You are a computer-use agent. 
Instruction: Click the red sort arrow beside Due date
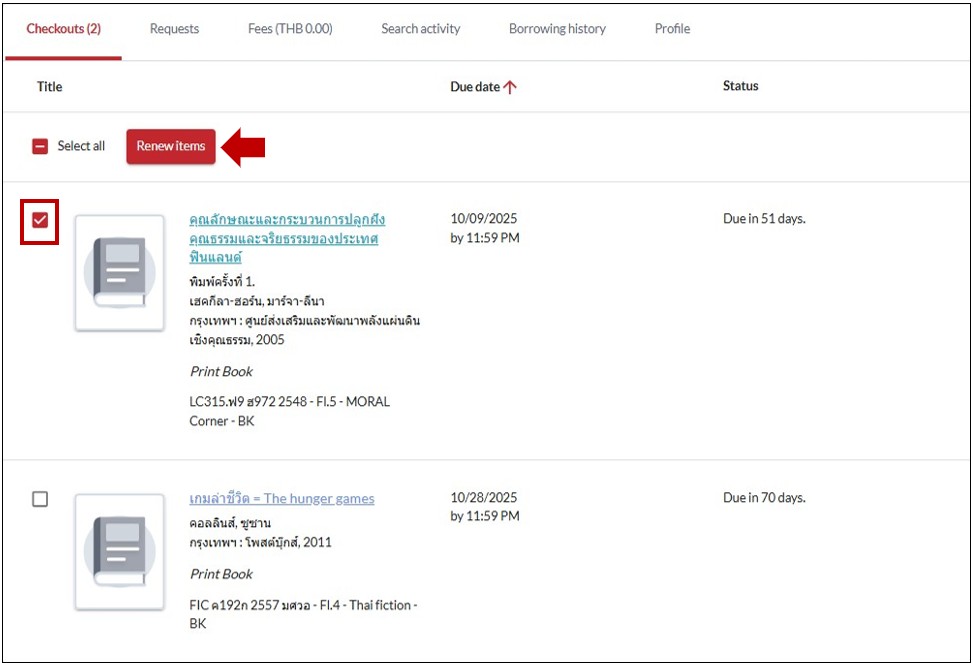(x=510, y=87)
